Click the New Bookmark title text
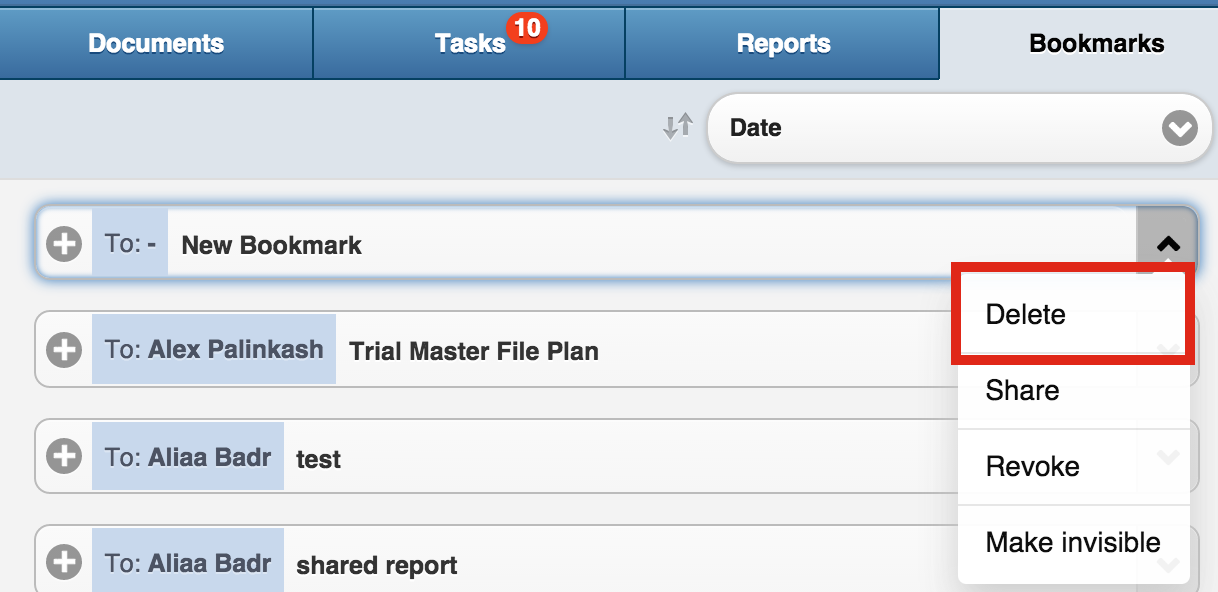Viewport: 1218px width, 592px height. [x=272, y=245]
